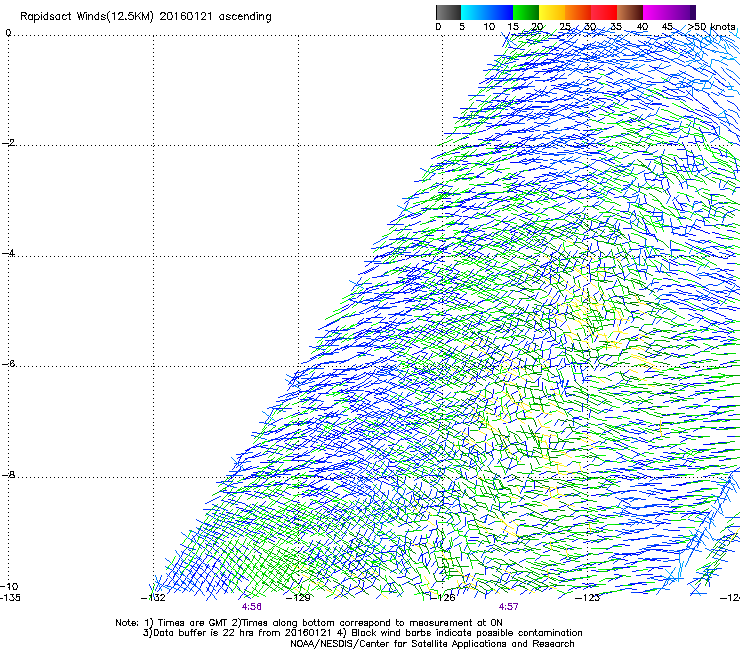The height and width of the screenshot is (650, 740).
Task: Click the '35' legend scale number
Action: (616, 26)
